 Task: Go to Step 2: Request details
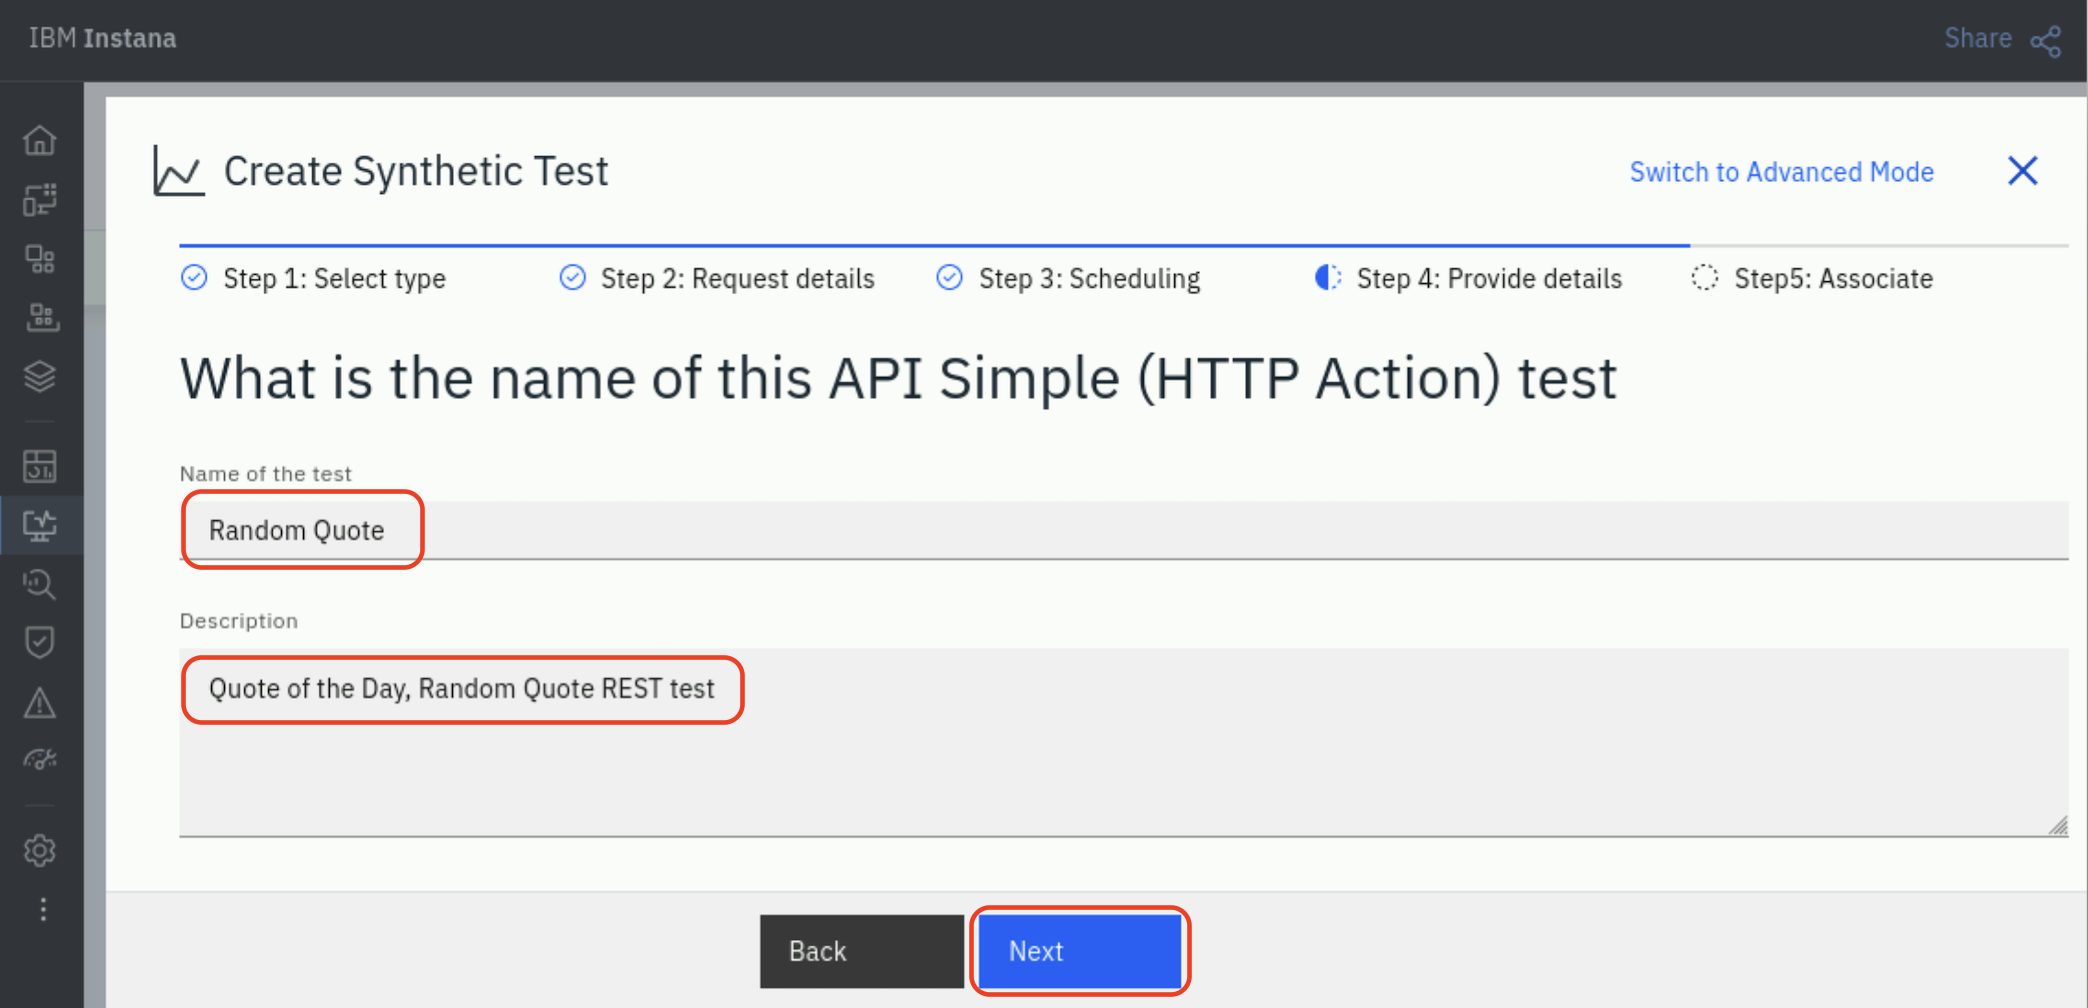click(x=737, y=278)
